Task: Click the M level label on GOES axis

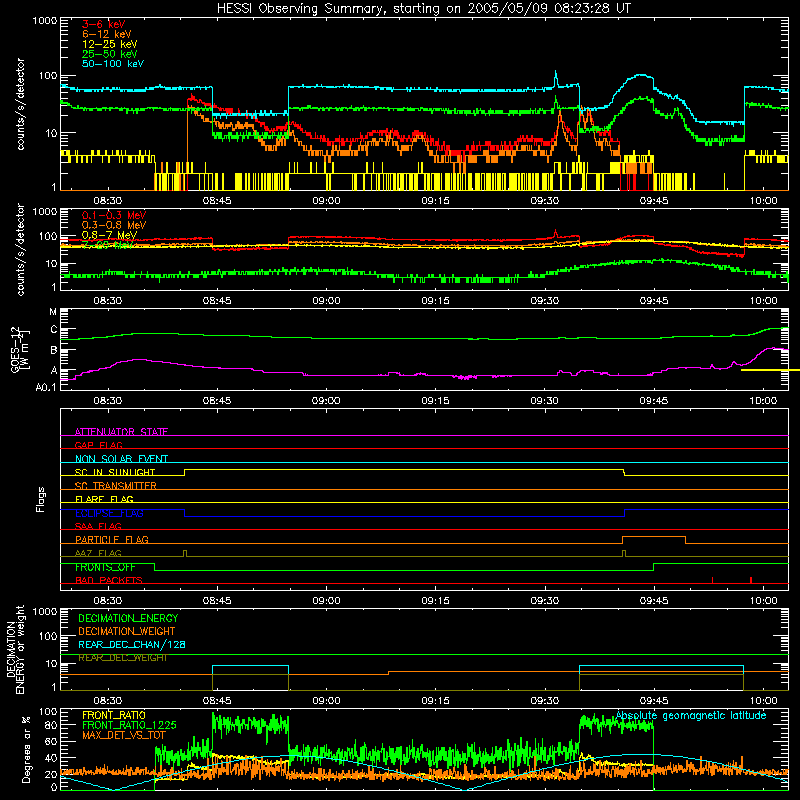Action: pos(53,311)
